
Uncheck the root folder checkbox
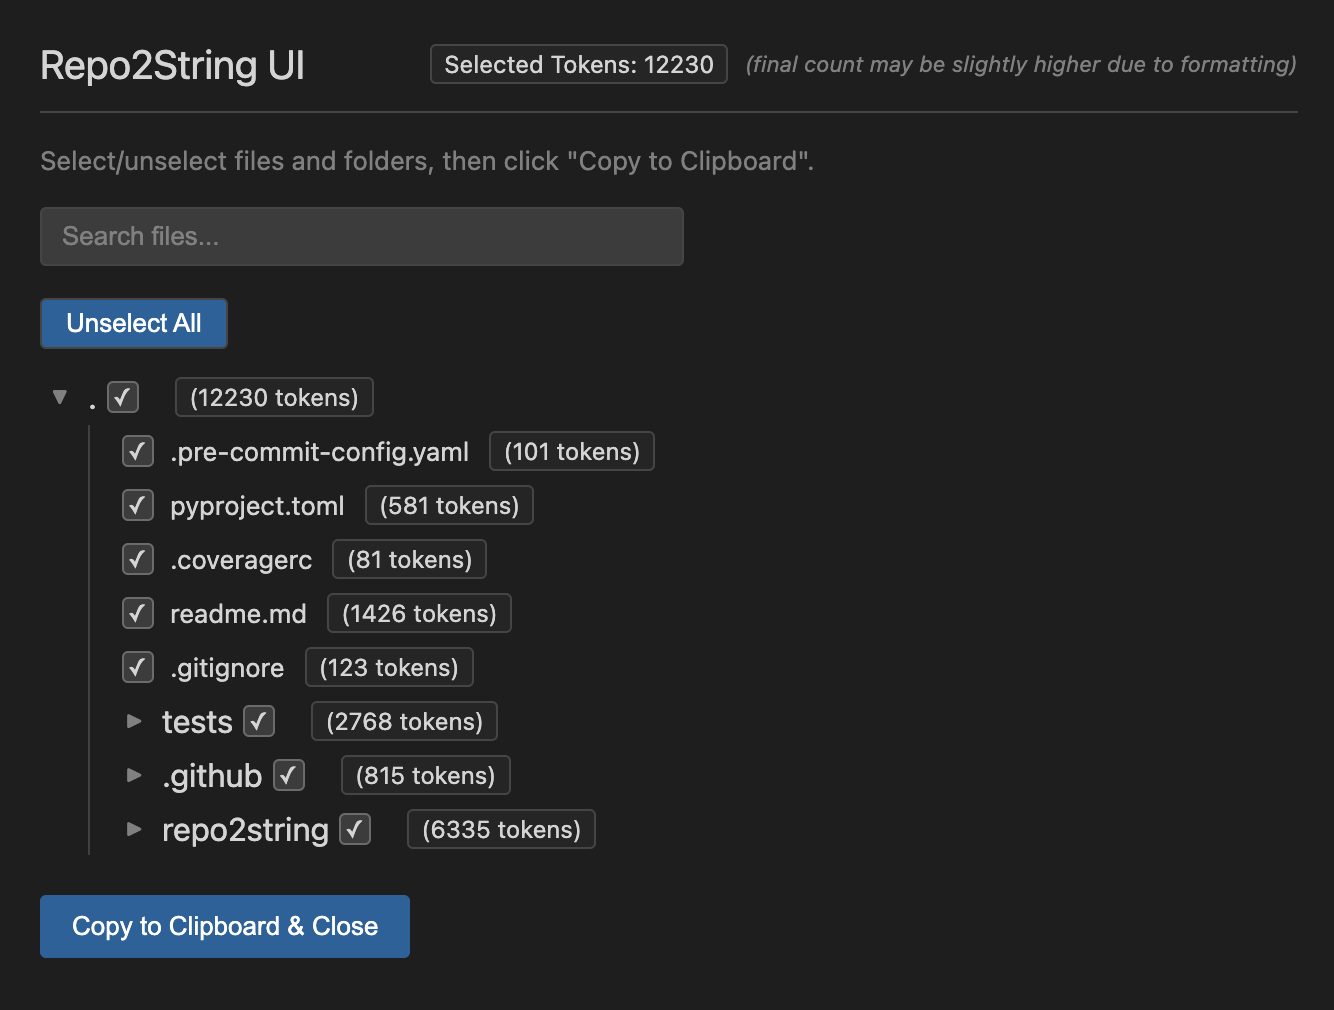123,397
